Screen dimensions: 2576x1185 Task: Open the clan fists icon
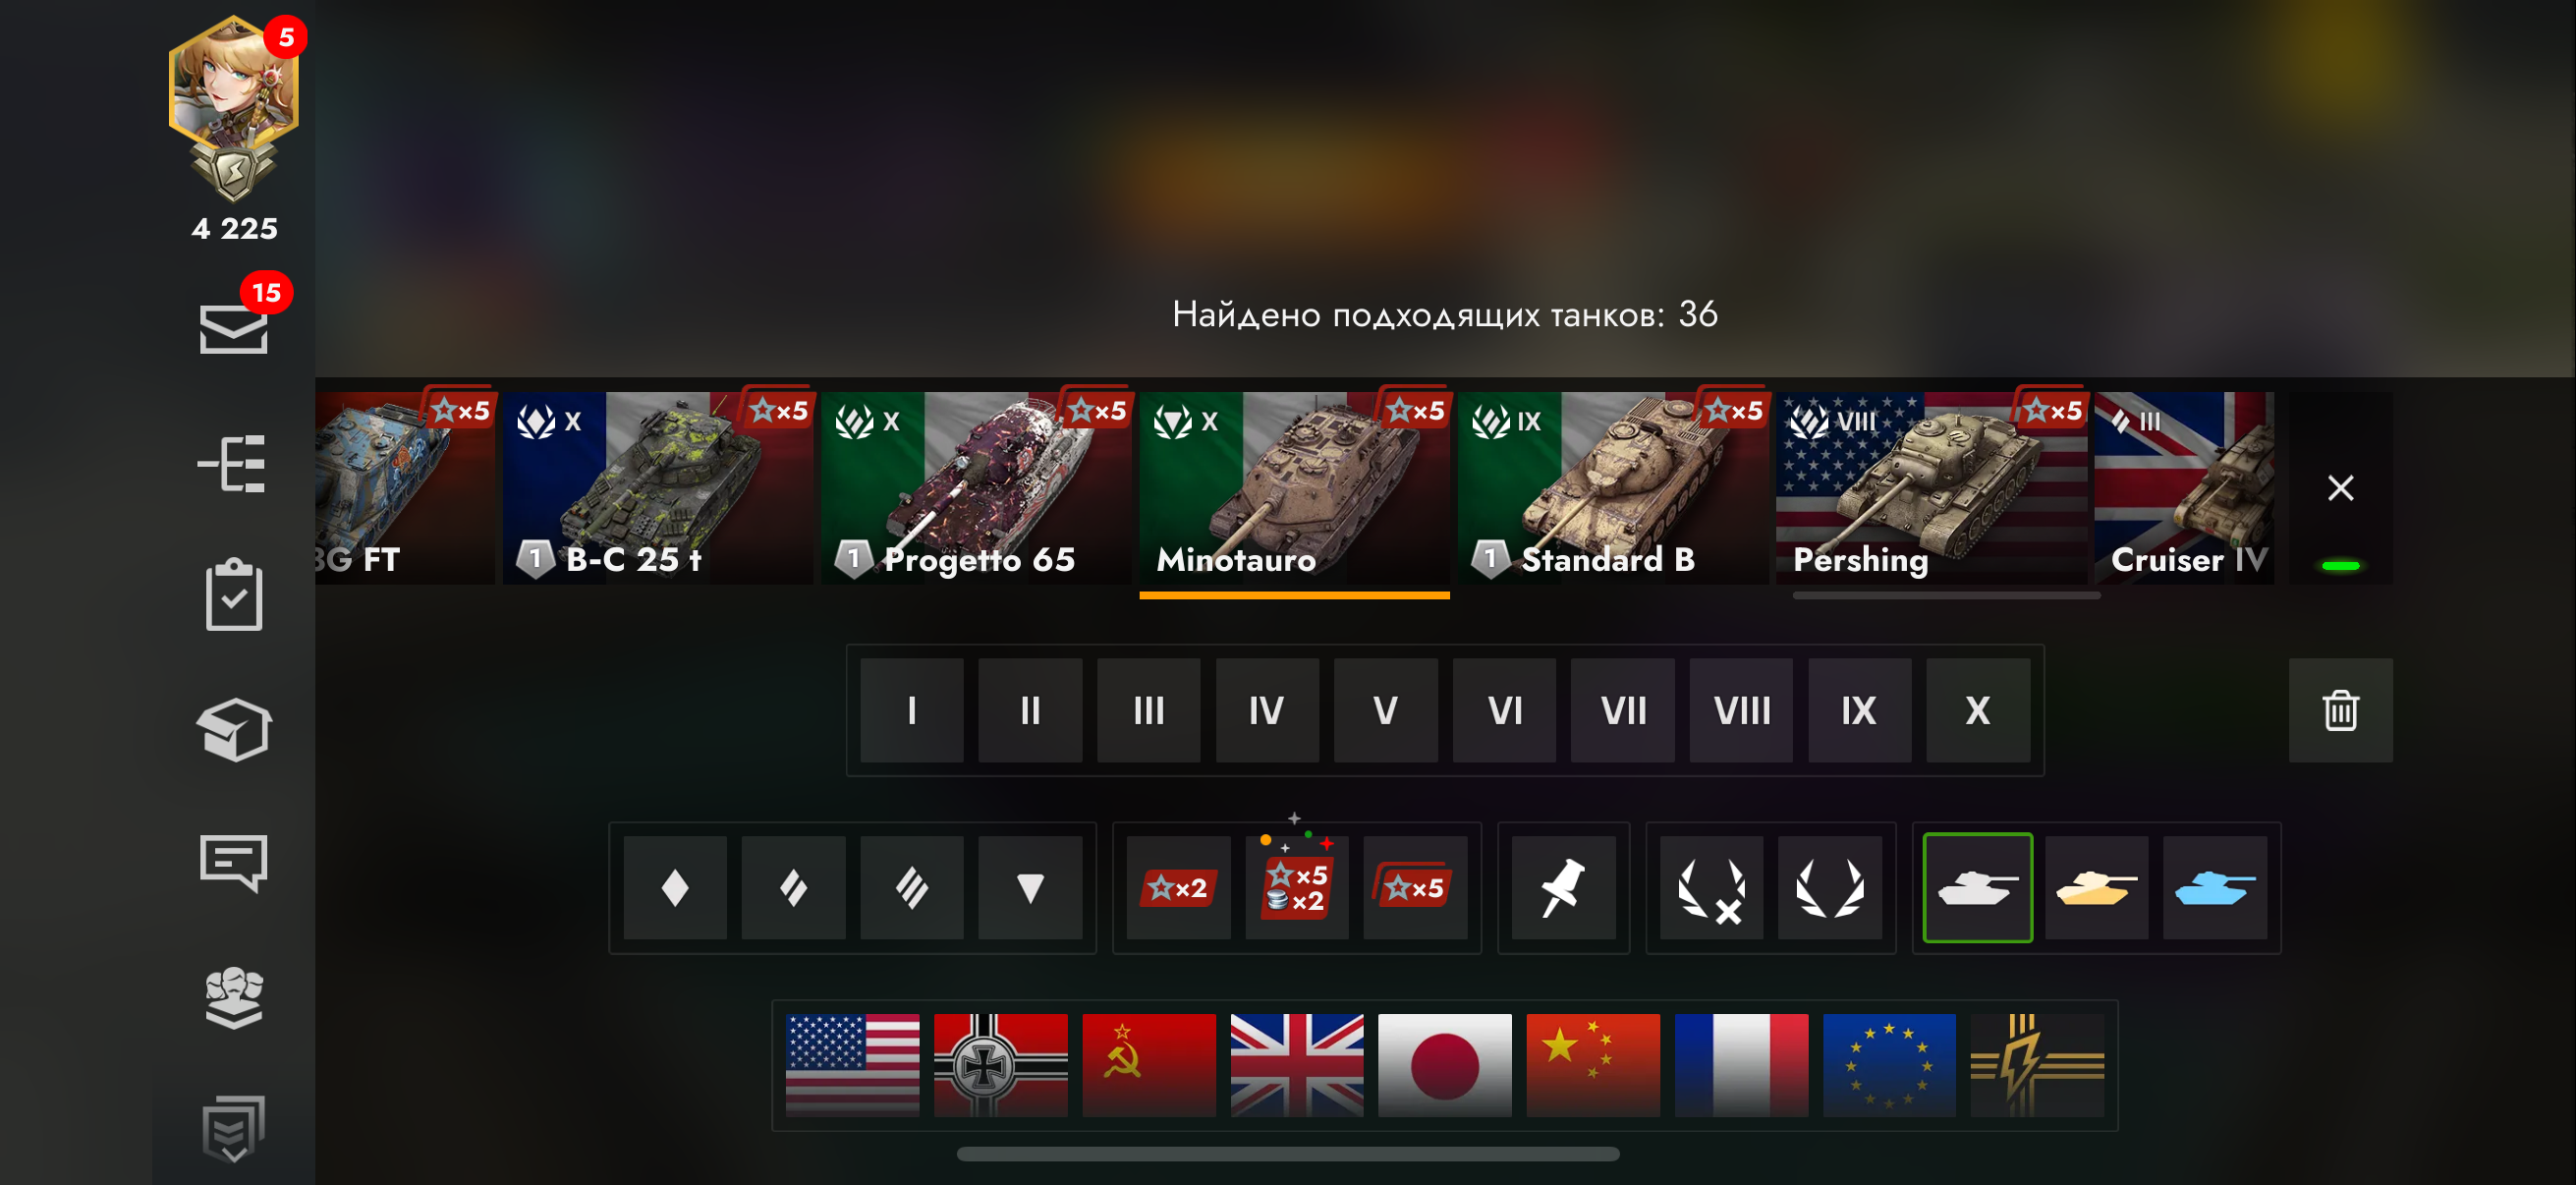tap(234, 997)
